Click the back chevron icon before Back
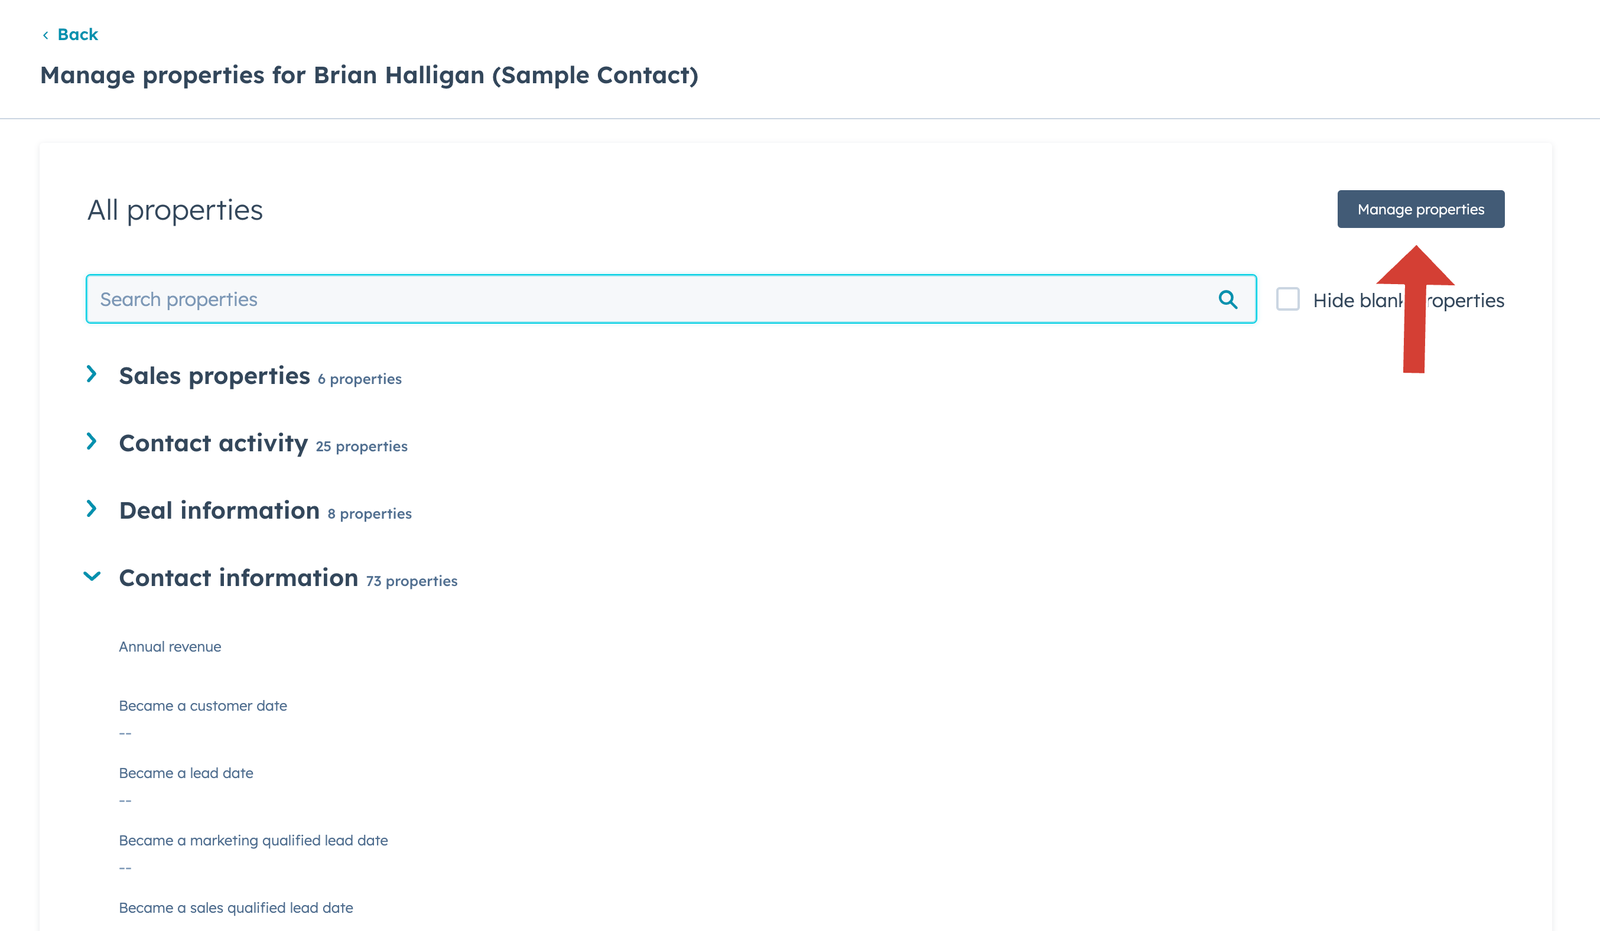The image size is (1600, 931). pos(45,34)
